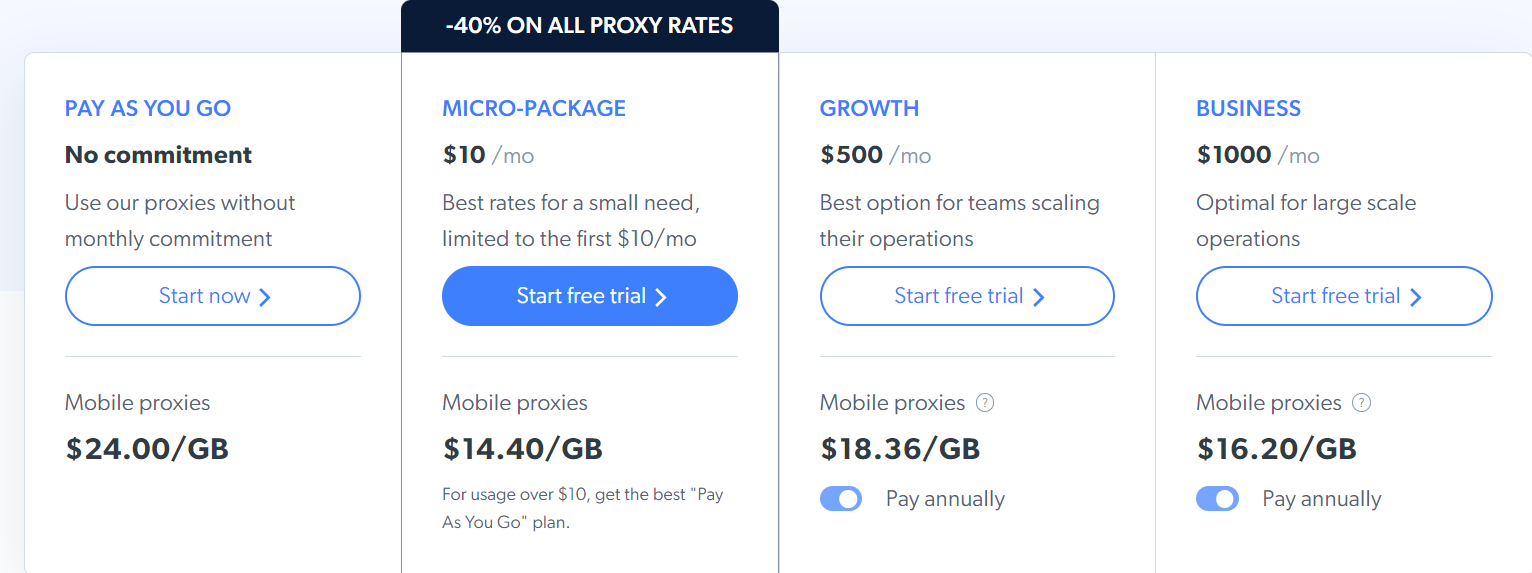
Task: Start free trial for the Growth plan
Action: click(x=967, y=296)
